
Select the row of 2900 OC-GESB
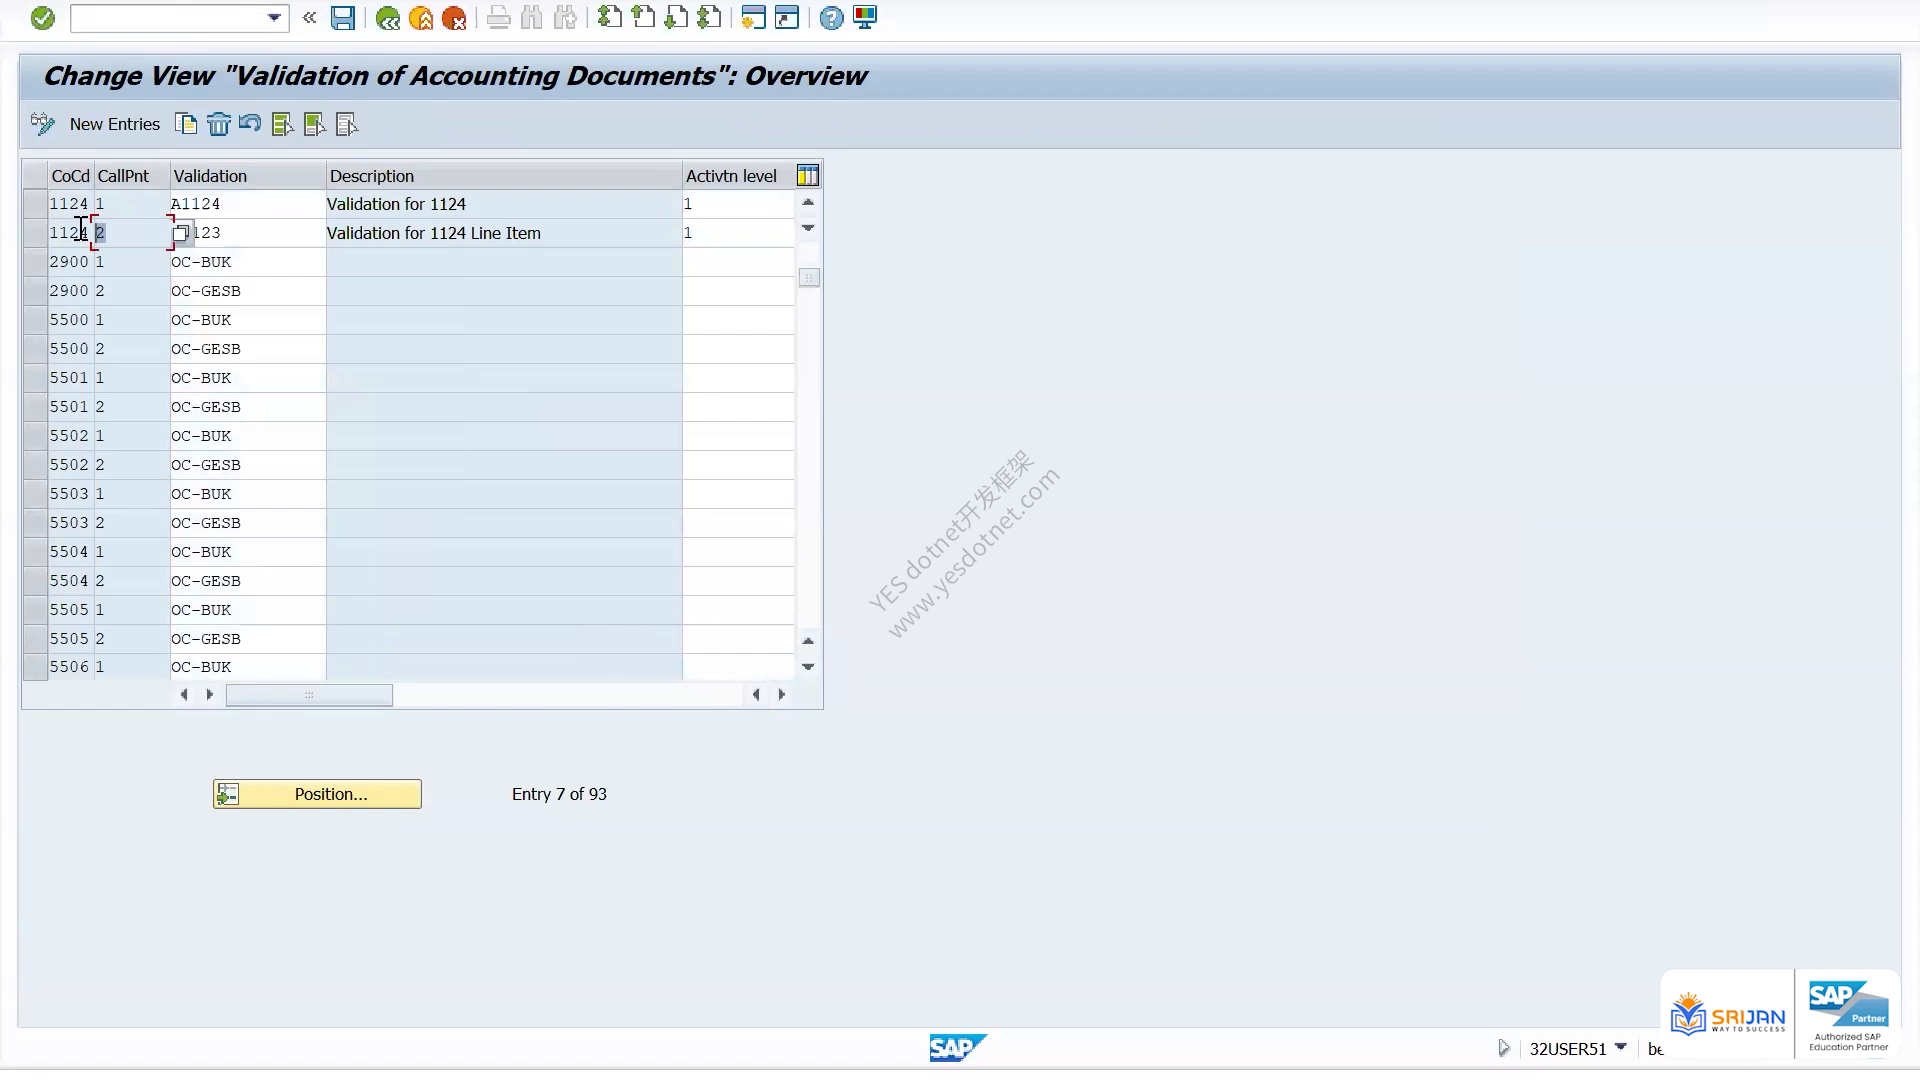click(x=35, y=291)
